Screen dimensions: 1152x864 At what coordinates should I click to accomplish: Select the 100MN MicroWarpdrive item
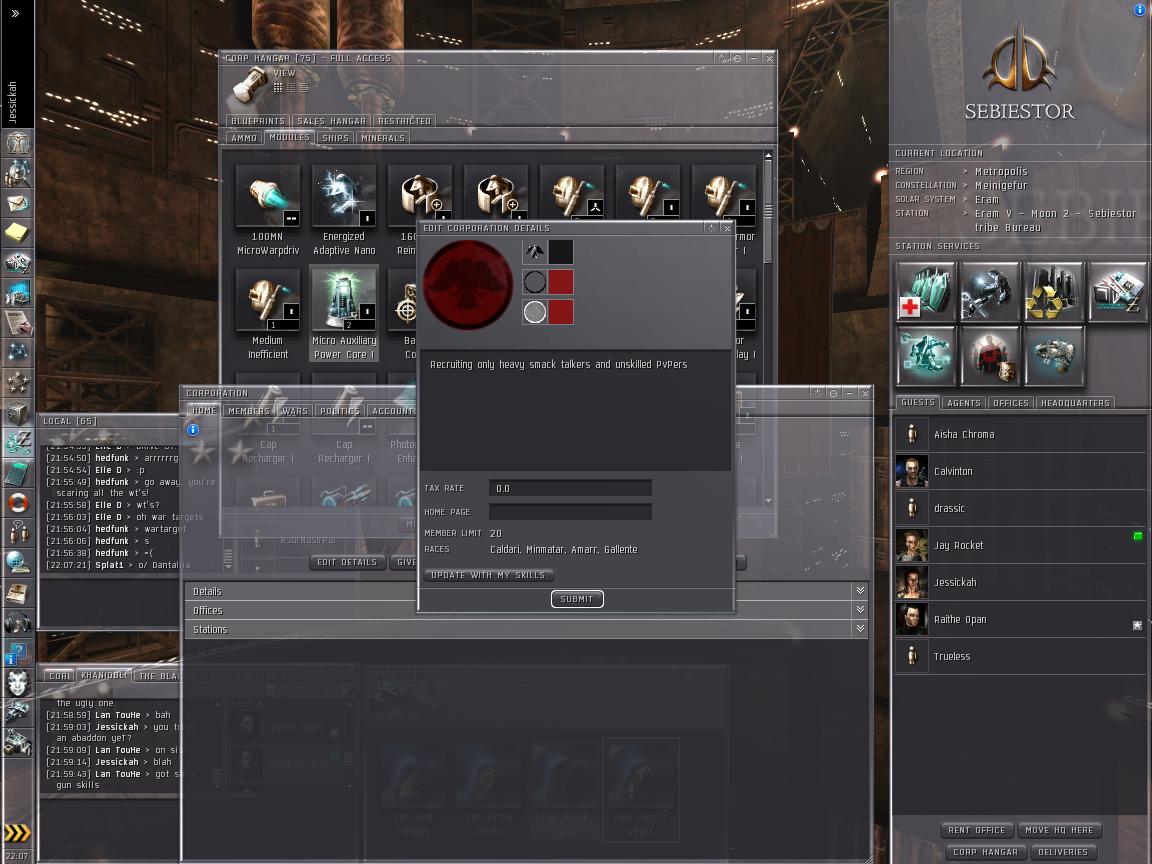pos(267,211)
